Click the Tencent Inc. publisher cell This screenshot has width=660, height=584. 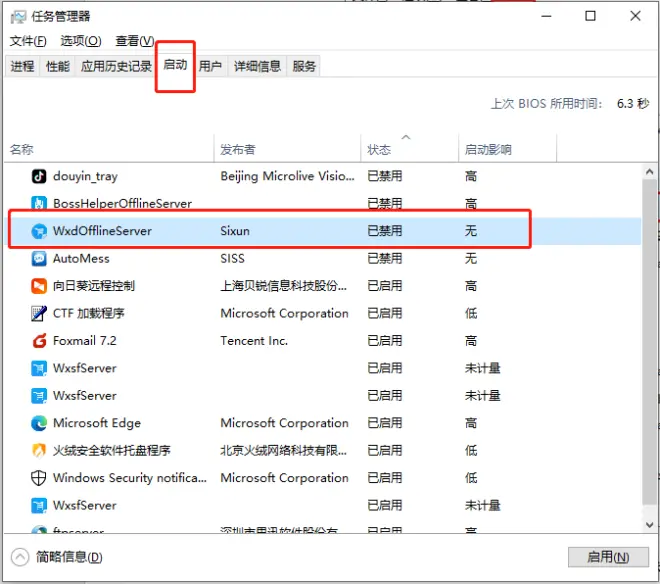(x=254, y=341)
